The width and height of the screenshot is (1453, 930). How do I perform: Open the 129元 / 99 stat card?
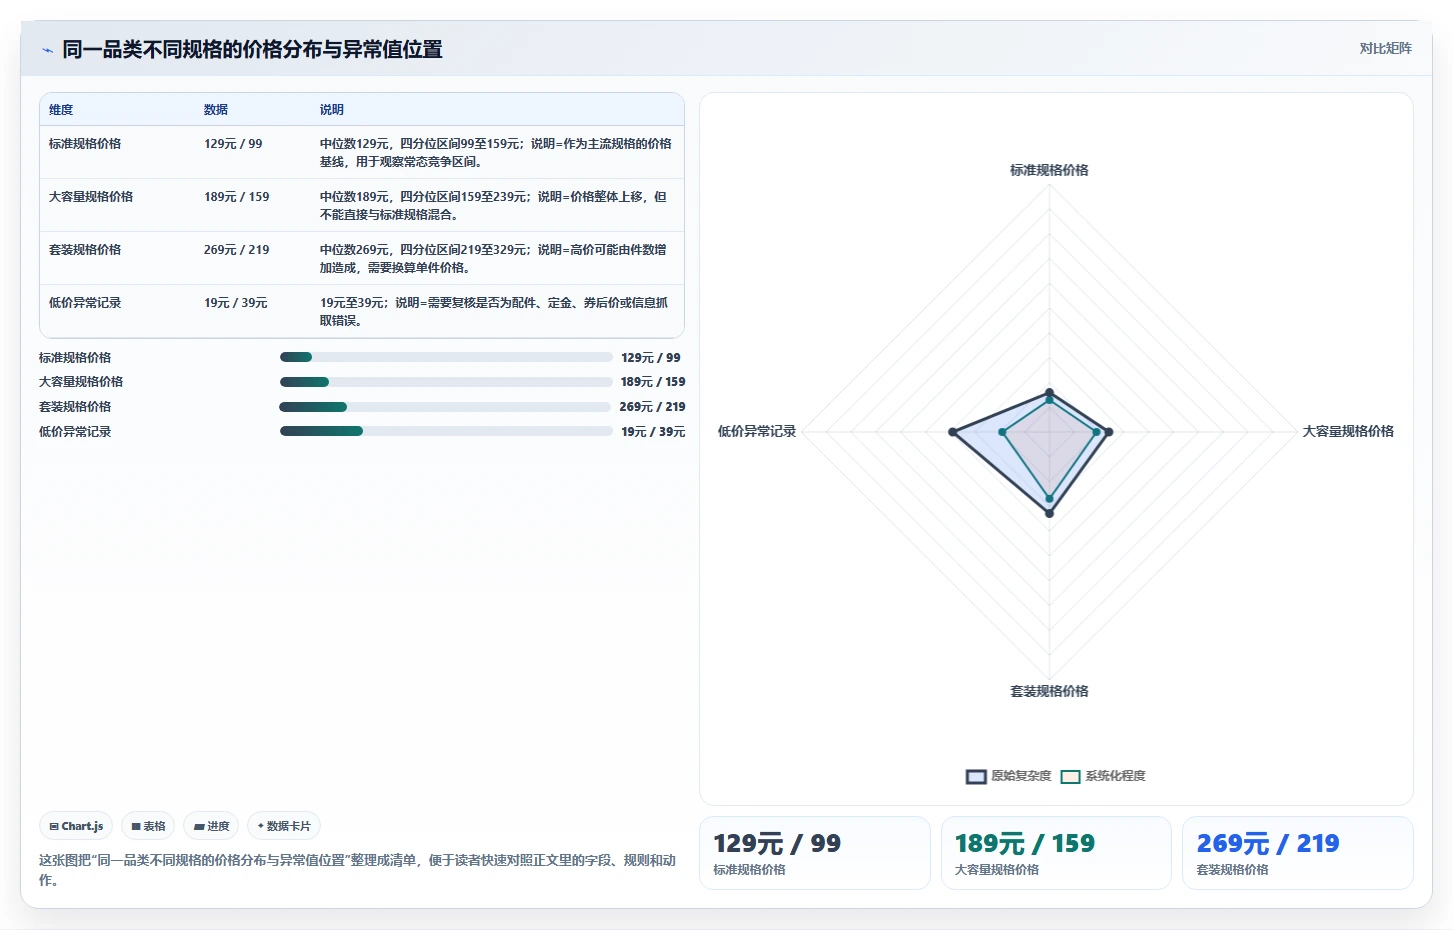click(x=815, y=853)
